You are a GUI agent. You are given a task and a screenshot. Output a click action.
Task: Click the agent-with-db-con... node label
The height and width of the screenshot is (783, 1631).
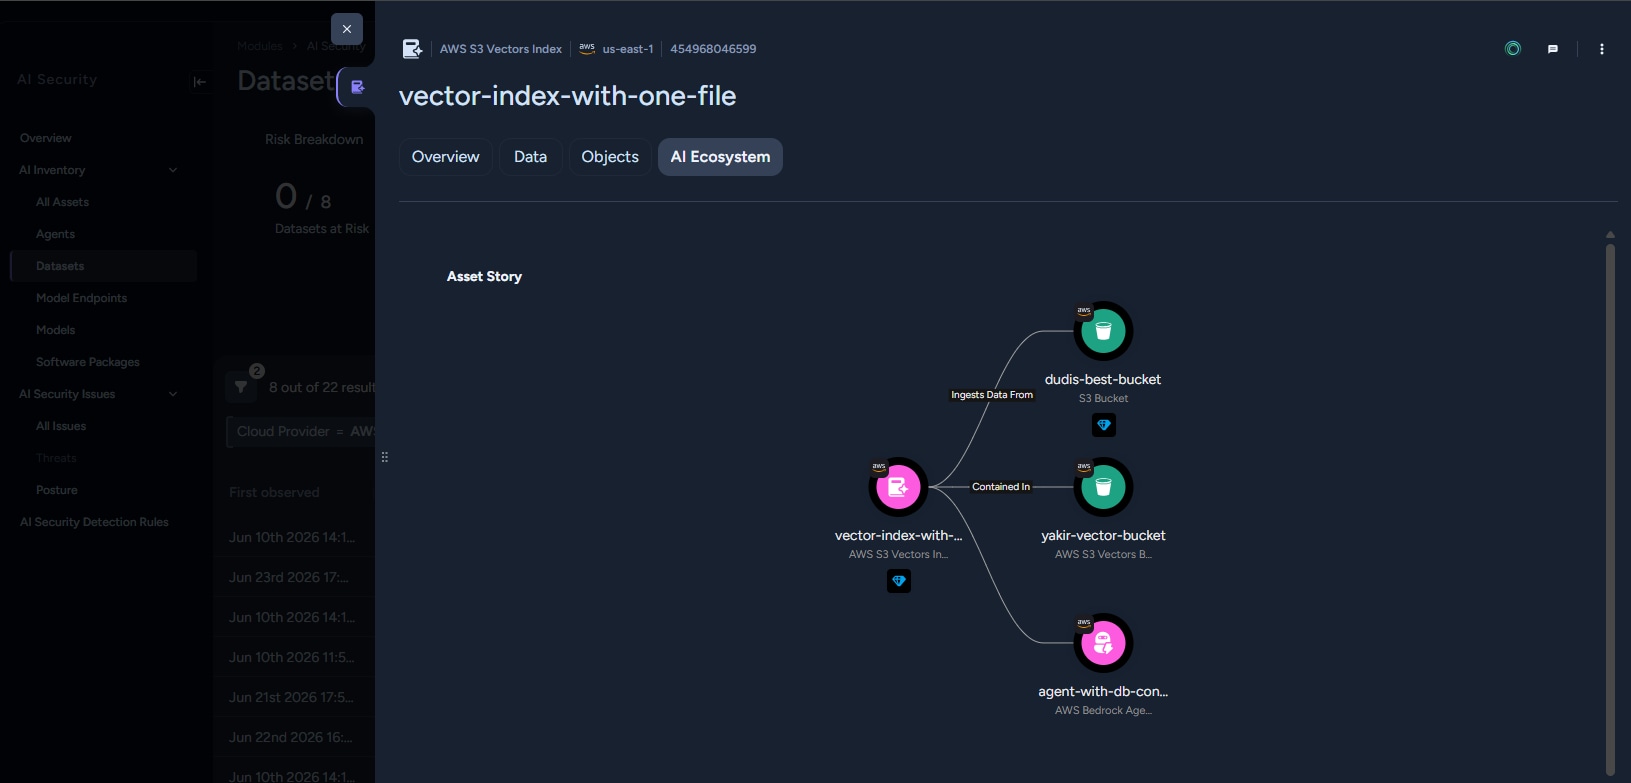point(1103,691)
